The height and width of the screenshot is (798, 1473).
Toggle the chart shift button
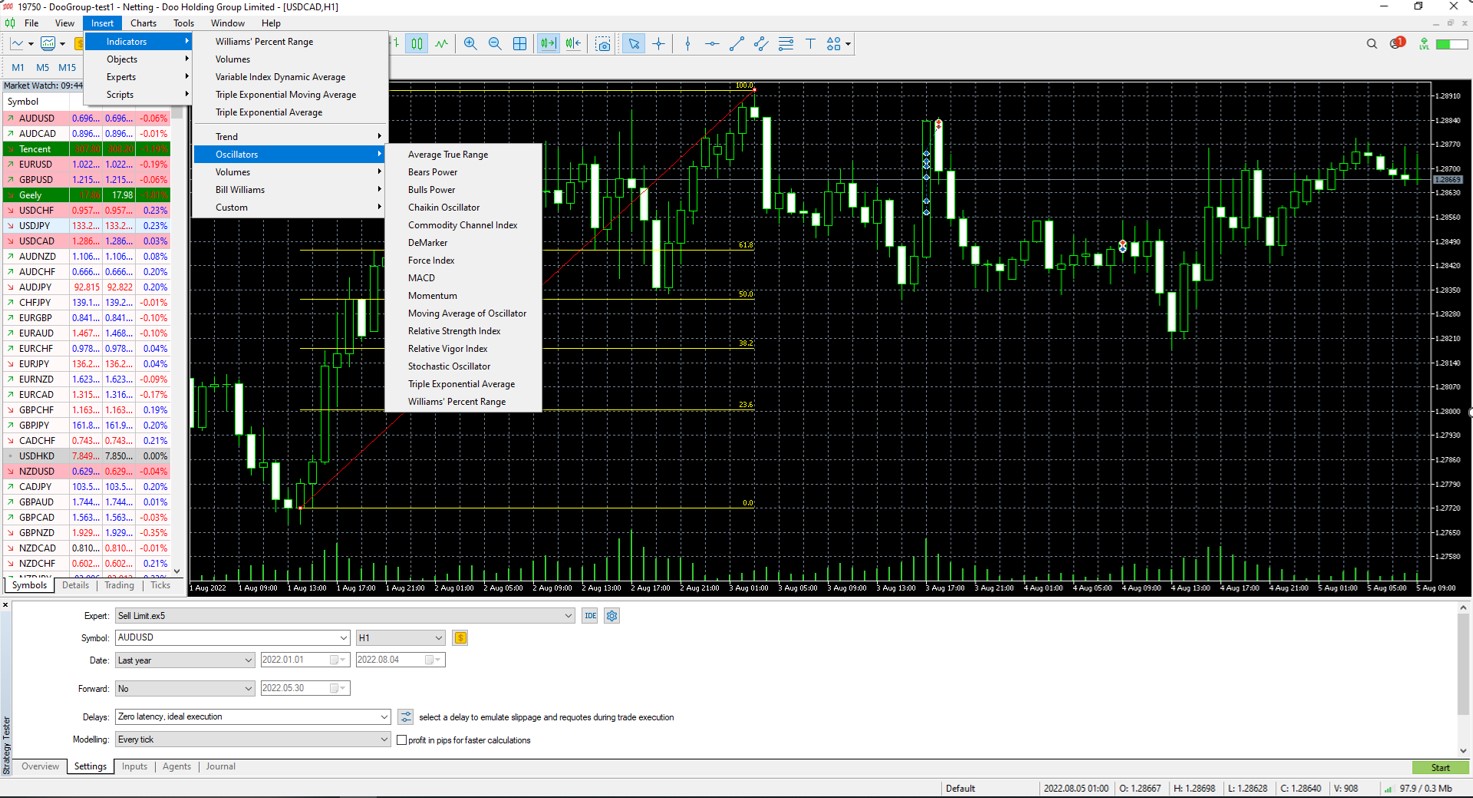coord(573,44)
